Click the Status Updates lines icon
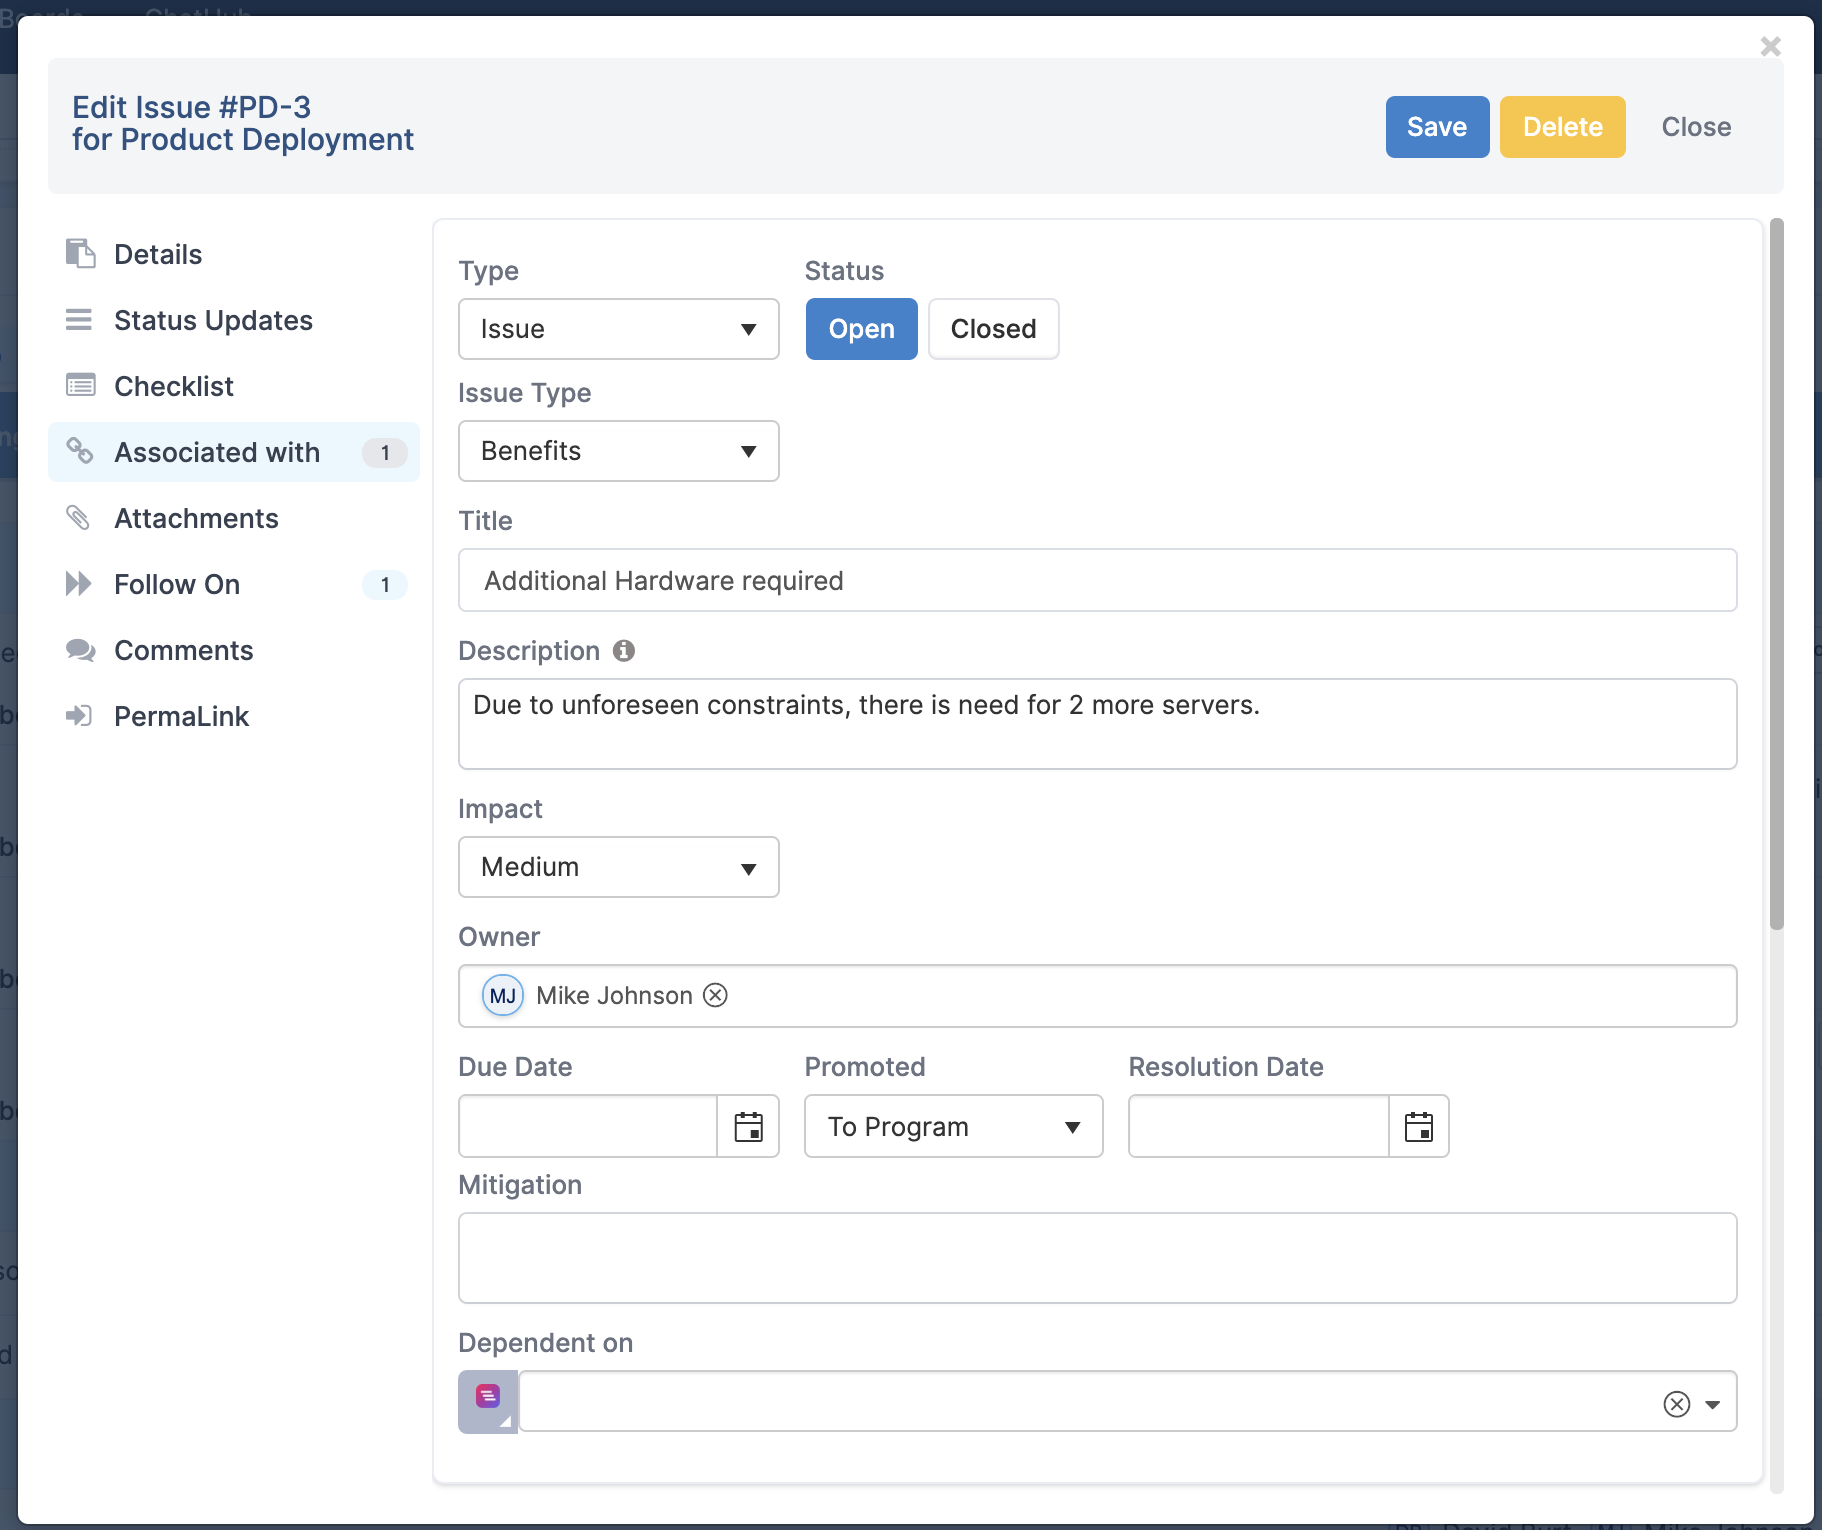Image resolution: width=1822 pixels, height=1530 pixels. coord(79,320)
